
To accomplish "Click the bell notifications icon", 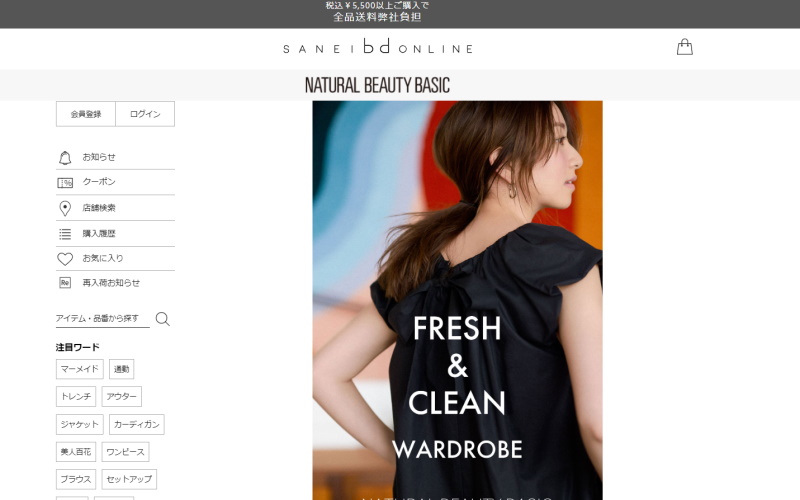I will tap(65, 157).
